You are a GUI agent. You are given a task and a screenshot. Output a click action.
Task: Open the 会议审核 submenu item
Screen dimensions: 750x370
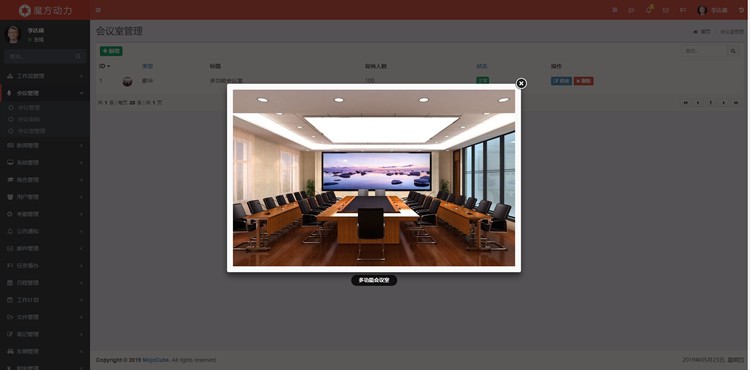29,120
